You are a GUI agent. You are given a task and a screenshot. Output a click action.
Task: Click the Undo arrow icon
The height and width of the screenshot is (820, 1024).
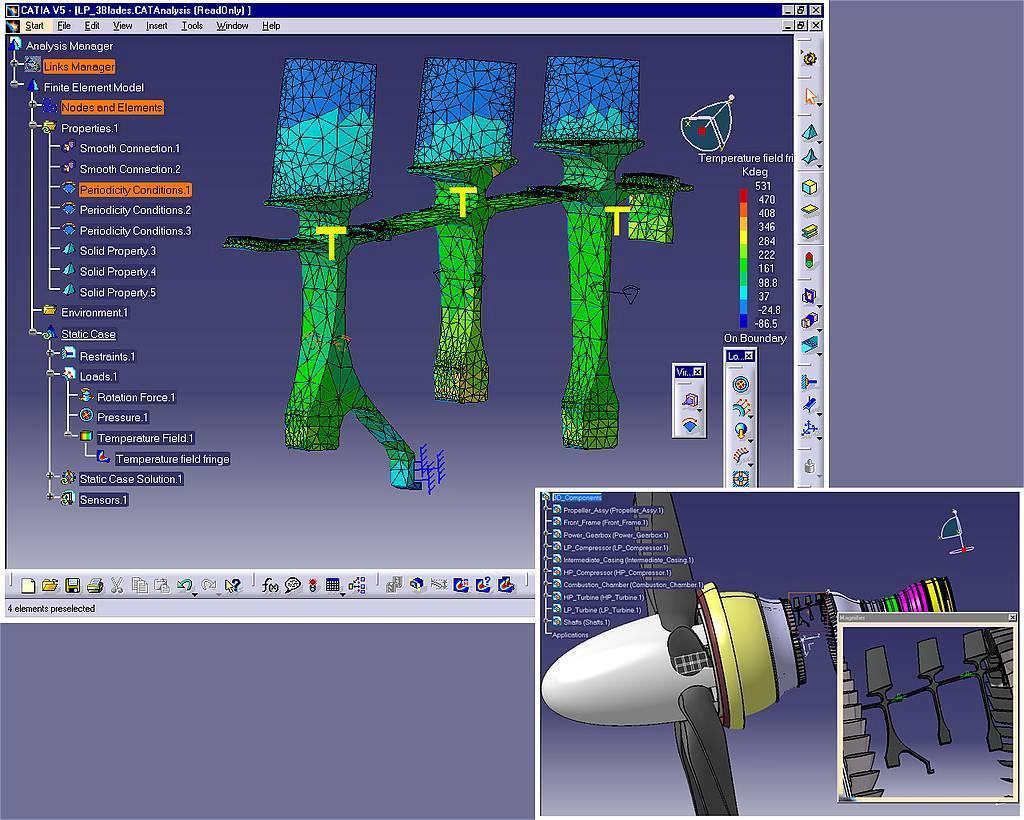point(184,585)
